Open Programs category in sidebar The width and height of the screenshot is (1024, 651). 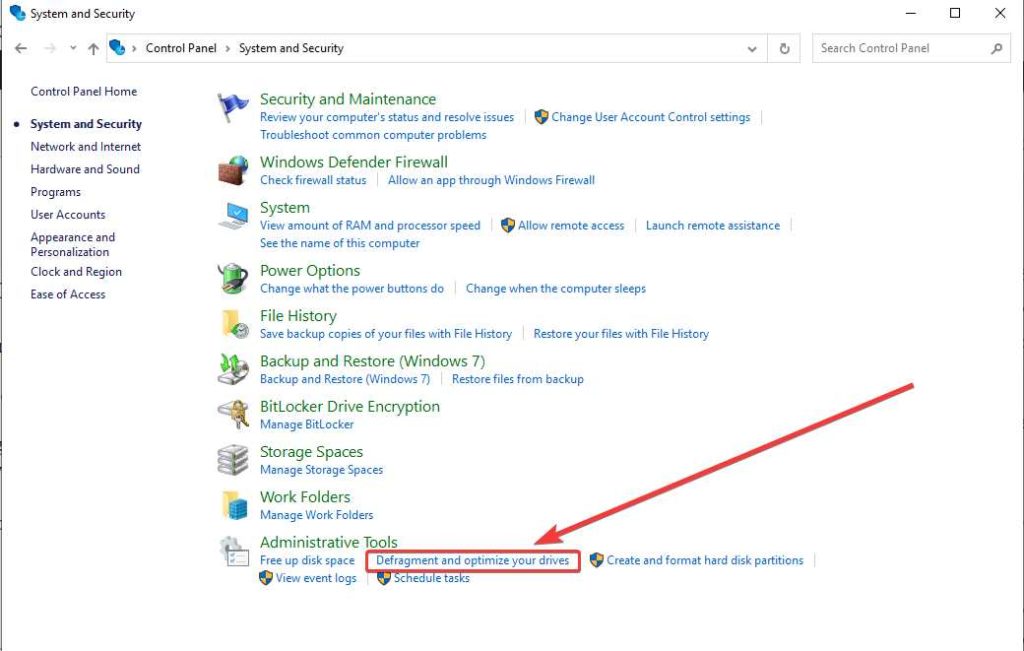click(x=56, y=192)
